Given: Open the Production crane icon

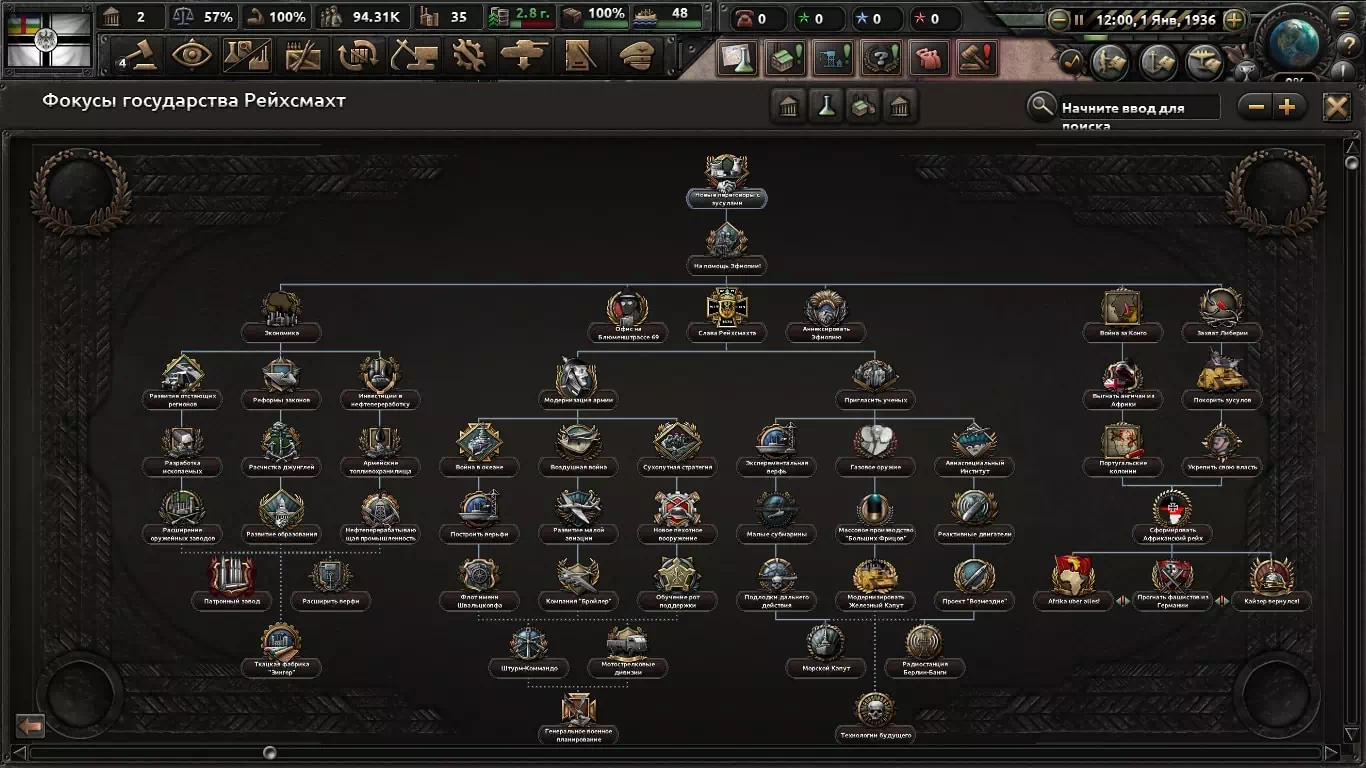Looking at the screenshot, I should point(412,56).
